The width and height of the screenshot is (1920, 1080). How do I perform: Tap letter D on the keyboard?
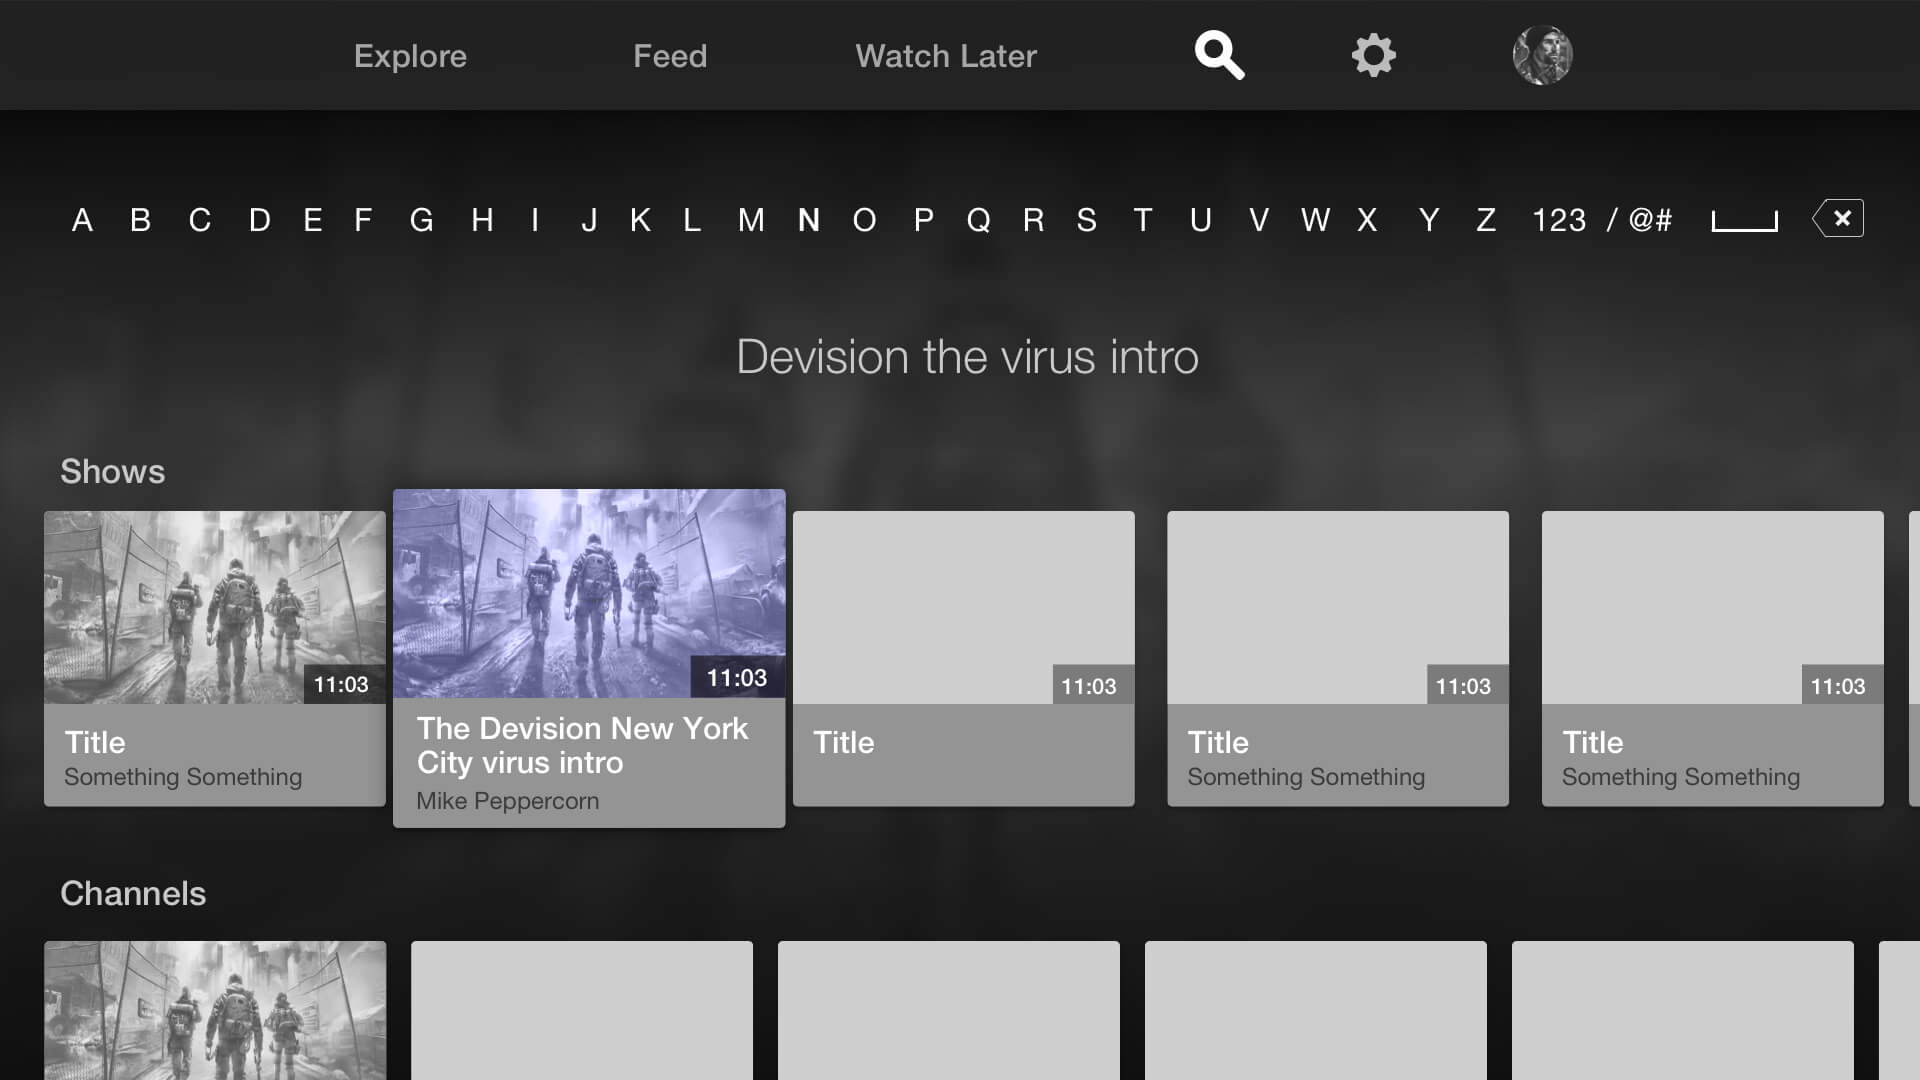tap(260, 220)
